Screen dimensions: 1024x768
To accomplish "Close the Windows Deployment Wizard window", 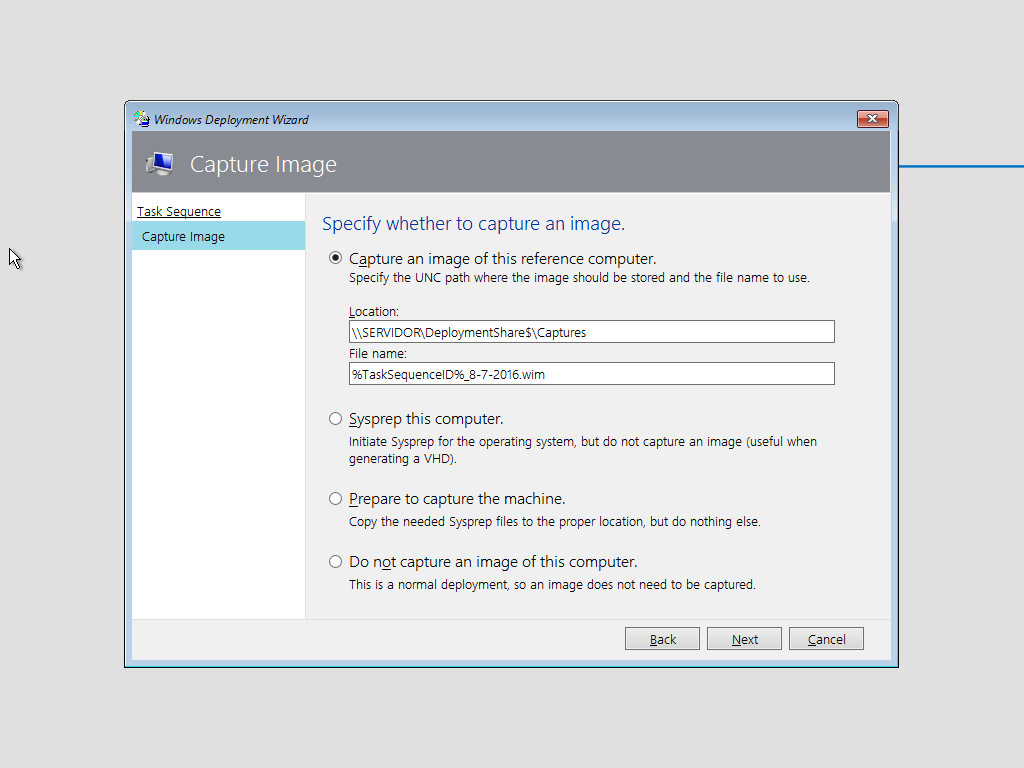I will pos(872,119).
